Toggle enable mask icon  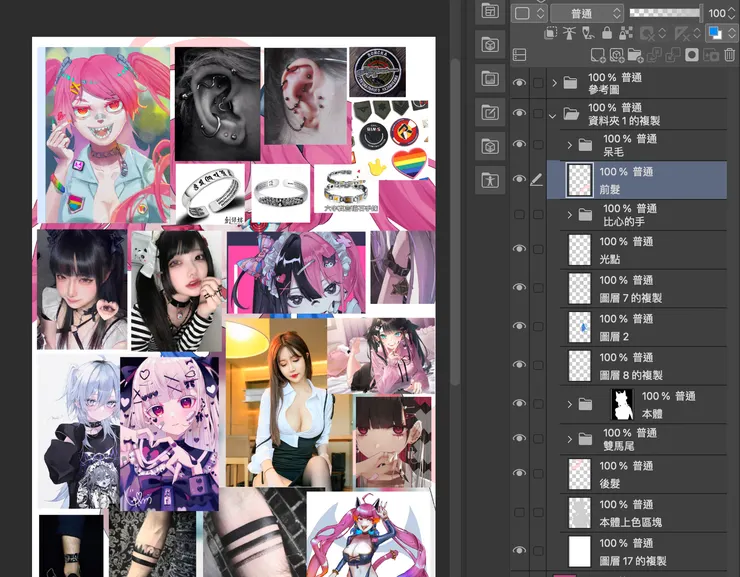[x=646, y=33]
